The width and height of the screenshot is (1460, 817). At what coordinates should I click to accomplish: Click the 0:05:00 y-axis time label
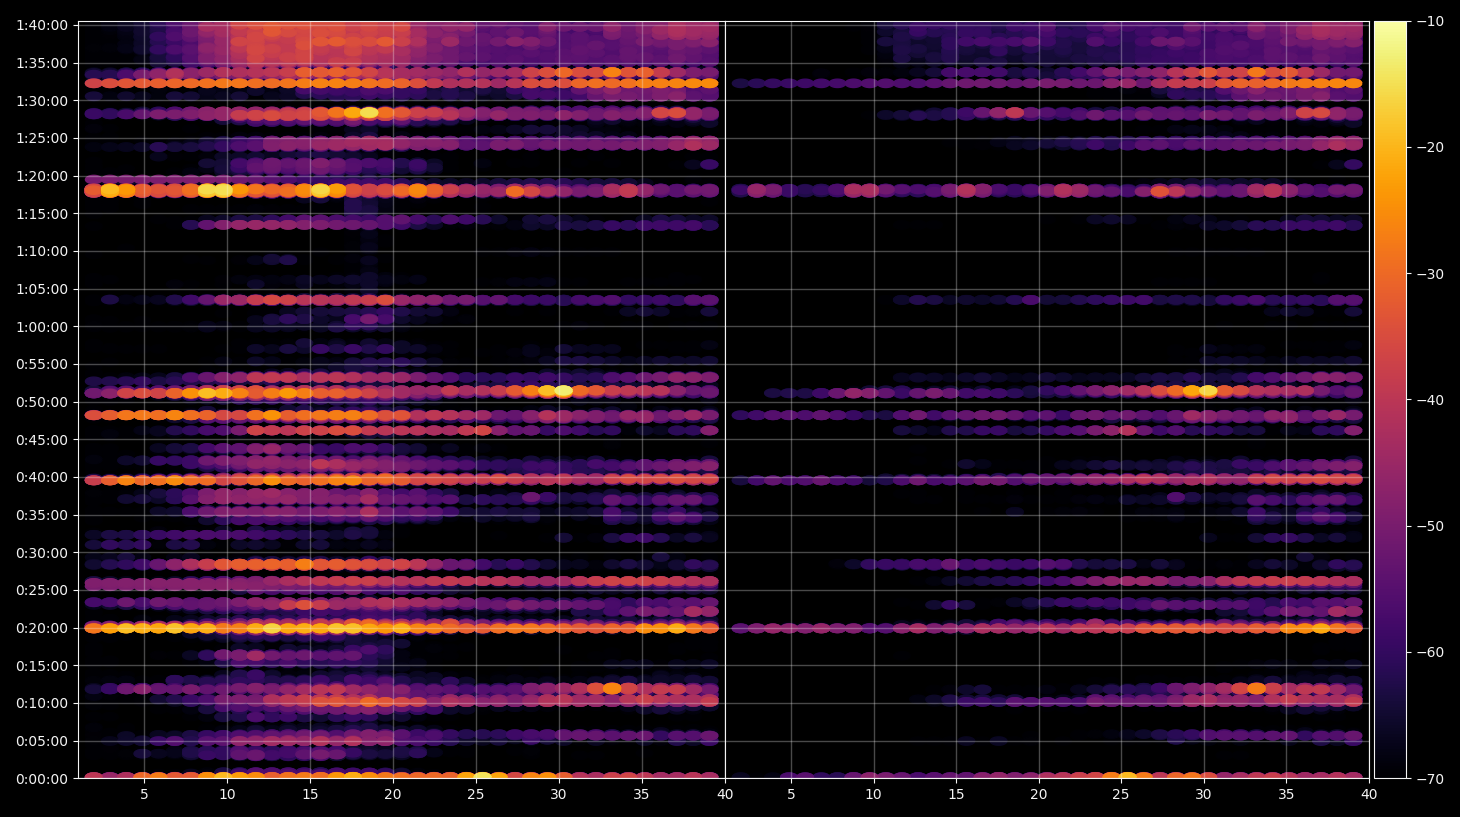pos(42,741)
